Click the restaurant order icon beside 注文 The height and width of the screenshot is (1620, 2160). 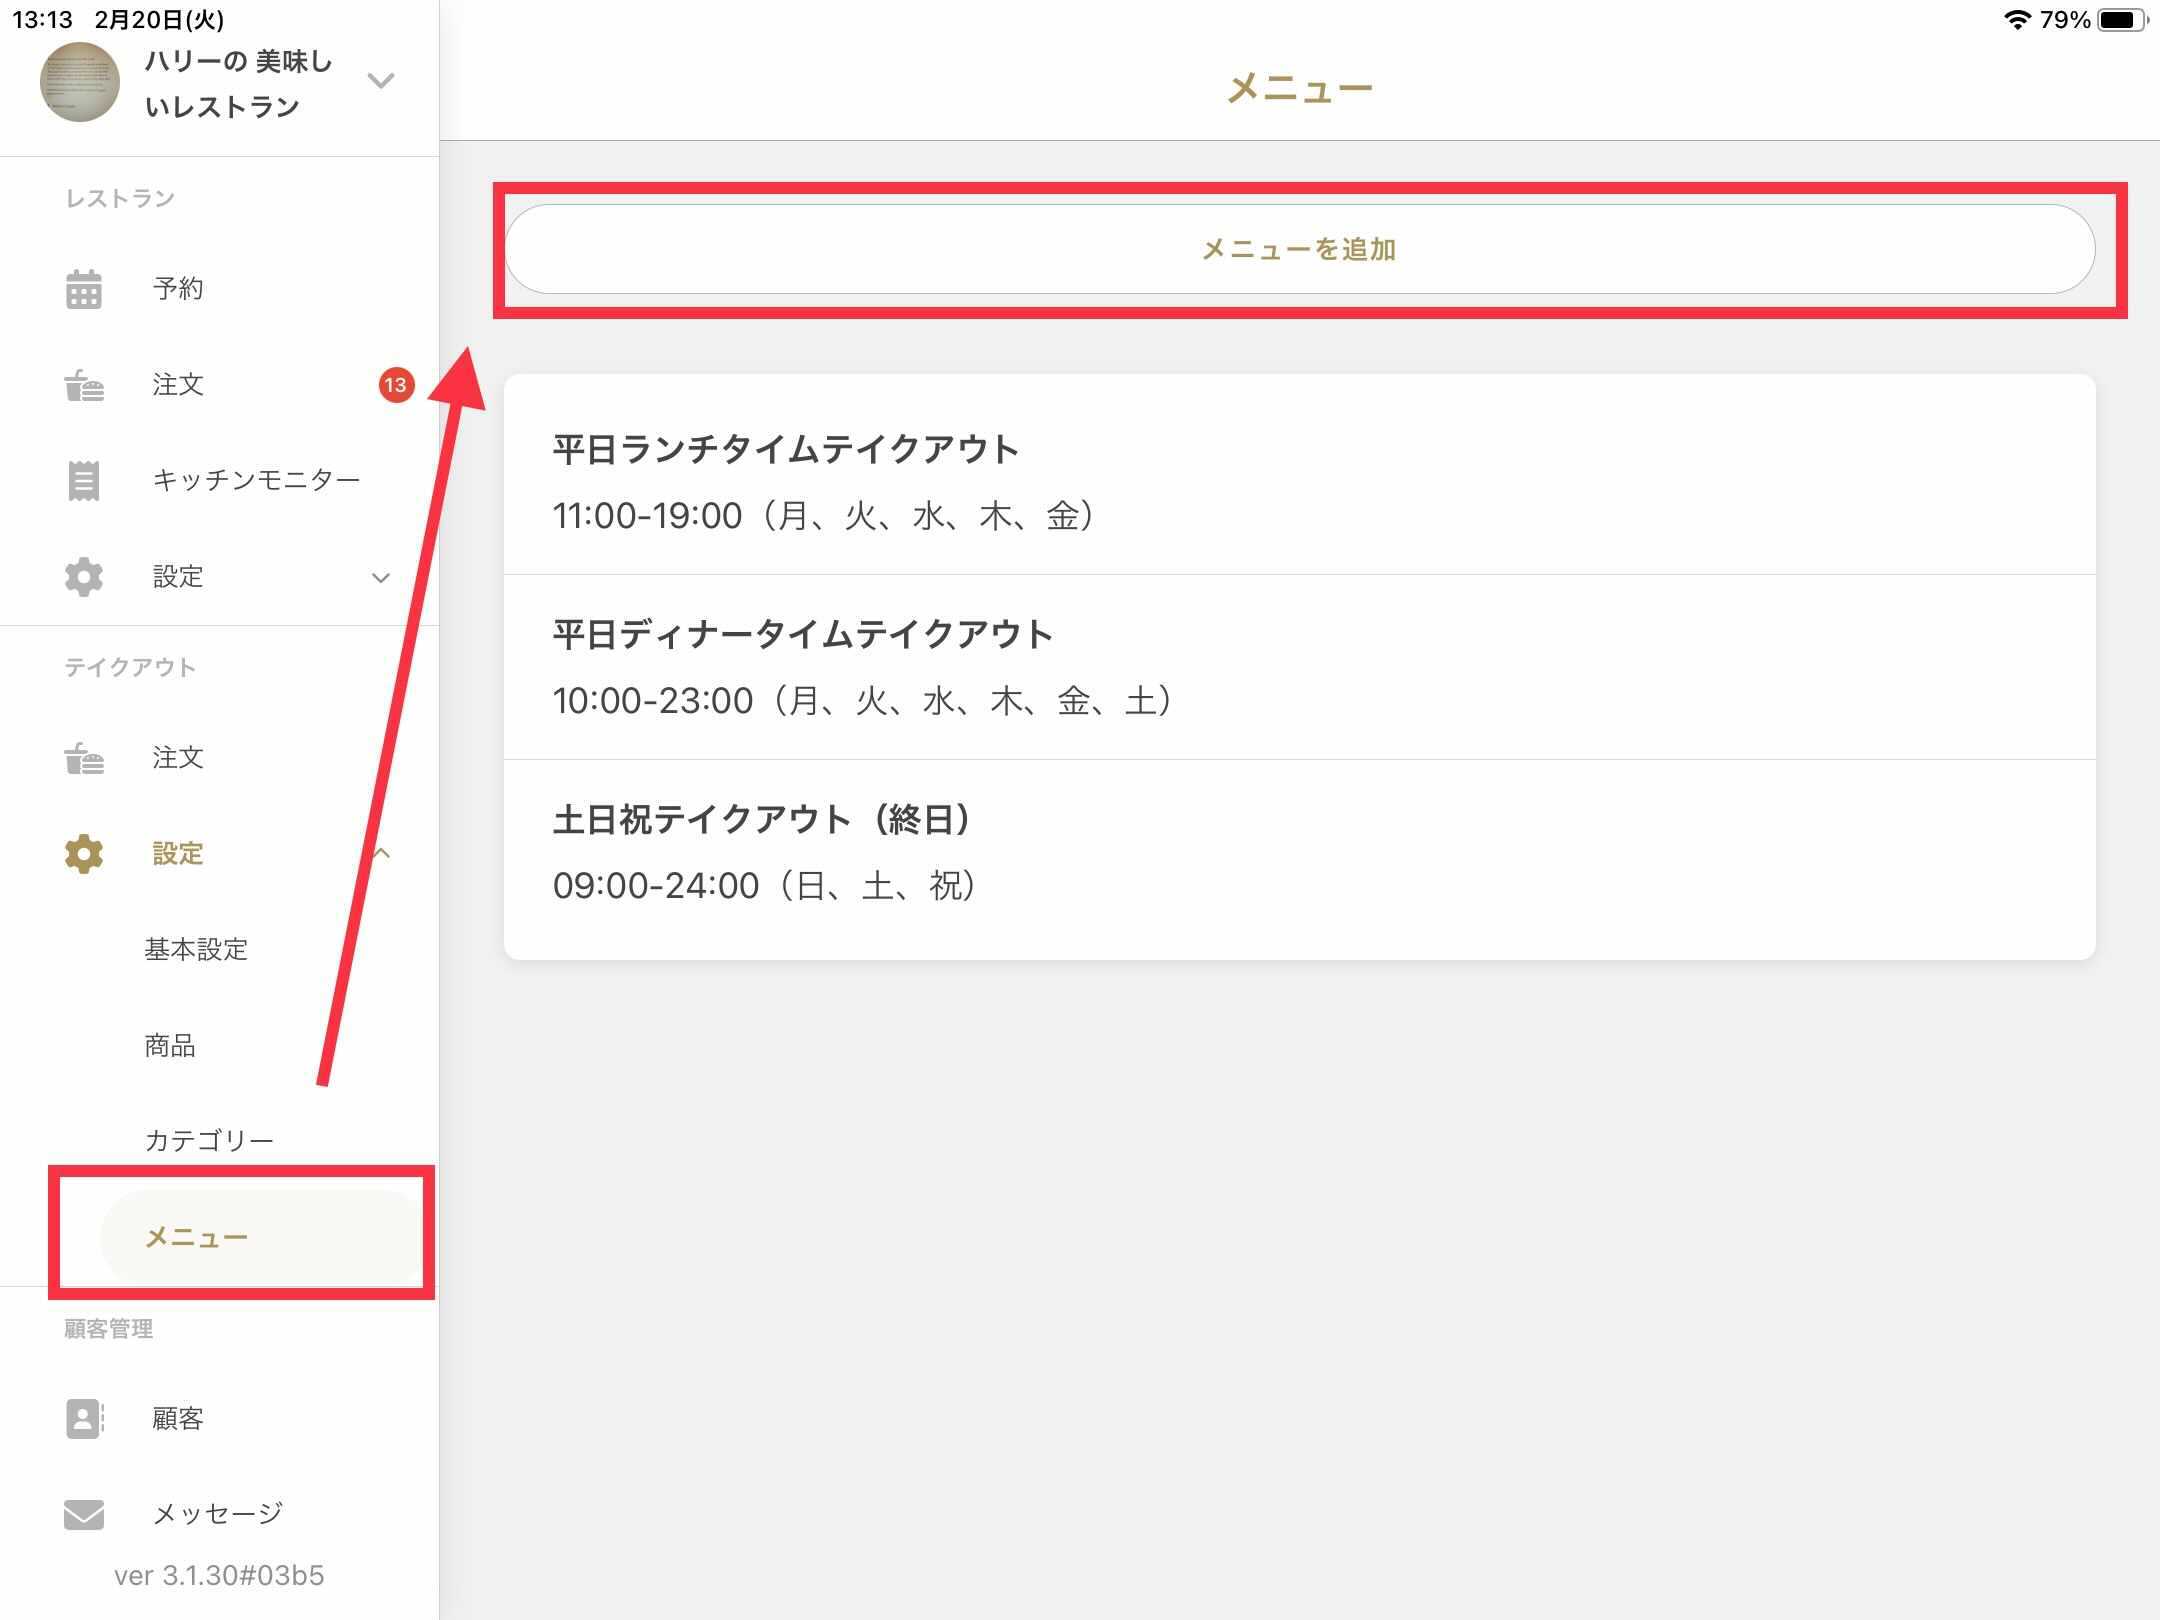(84, 385)
